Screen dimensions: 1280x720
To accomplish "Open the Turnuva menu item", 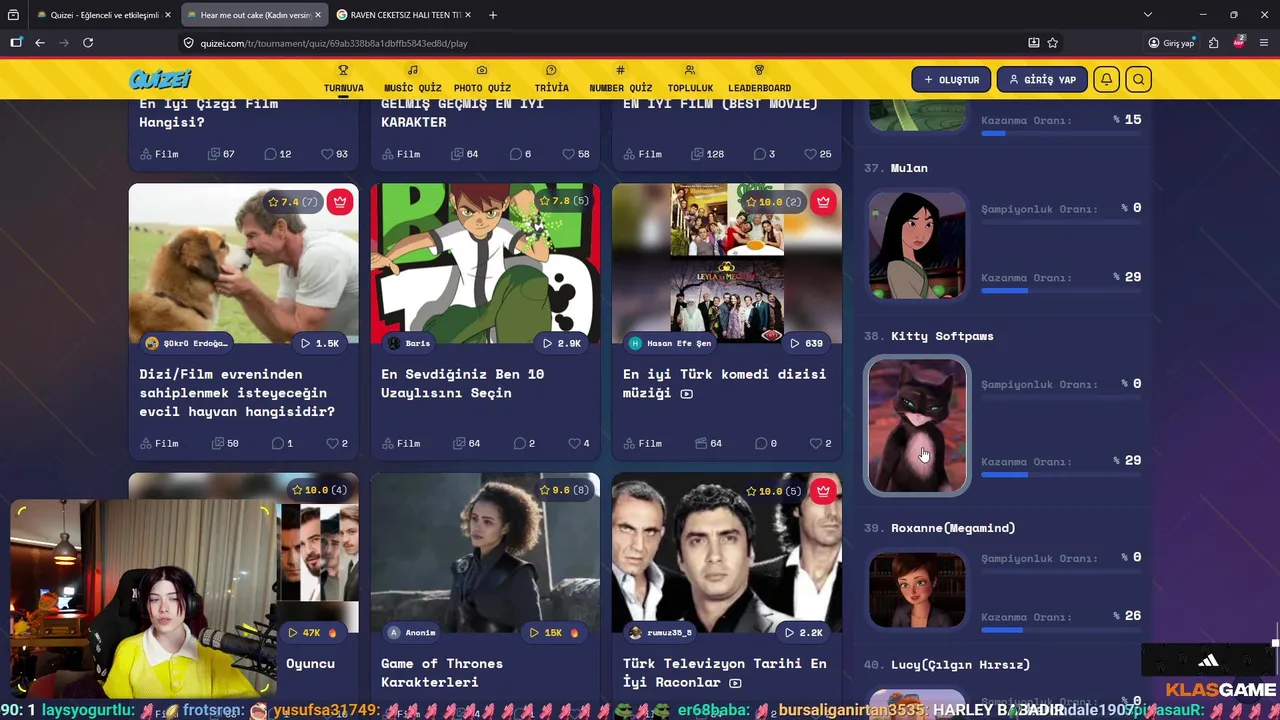I will point(343,79).
